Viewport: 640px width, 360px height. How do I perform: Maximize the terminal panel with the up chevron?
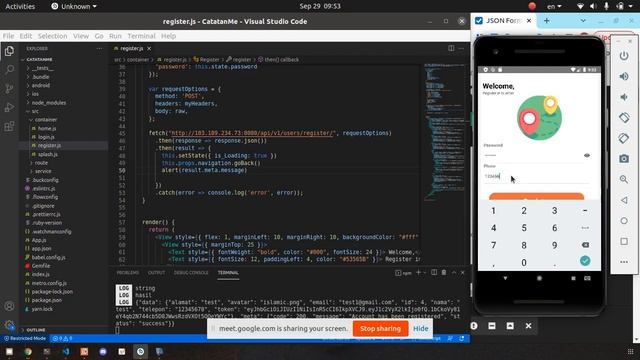[x=453, y=273]
